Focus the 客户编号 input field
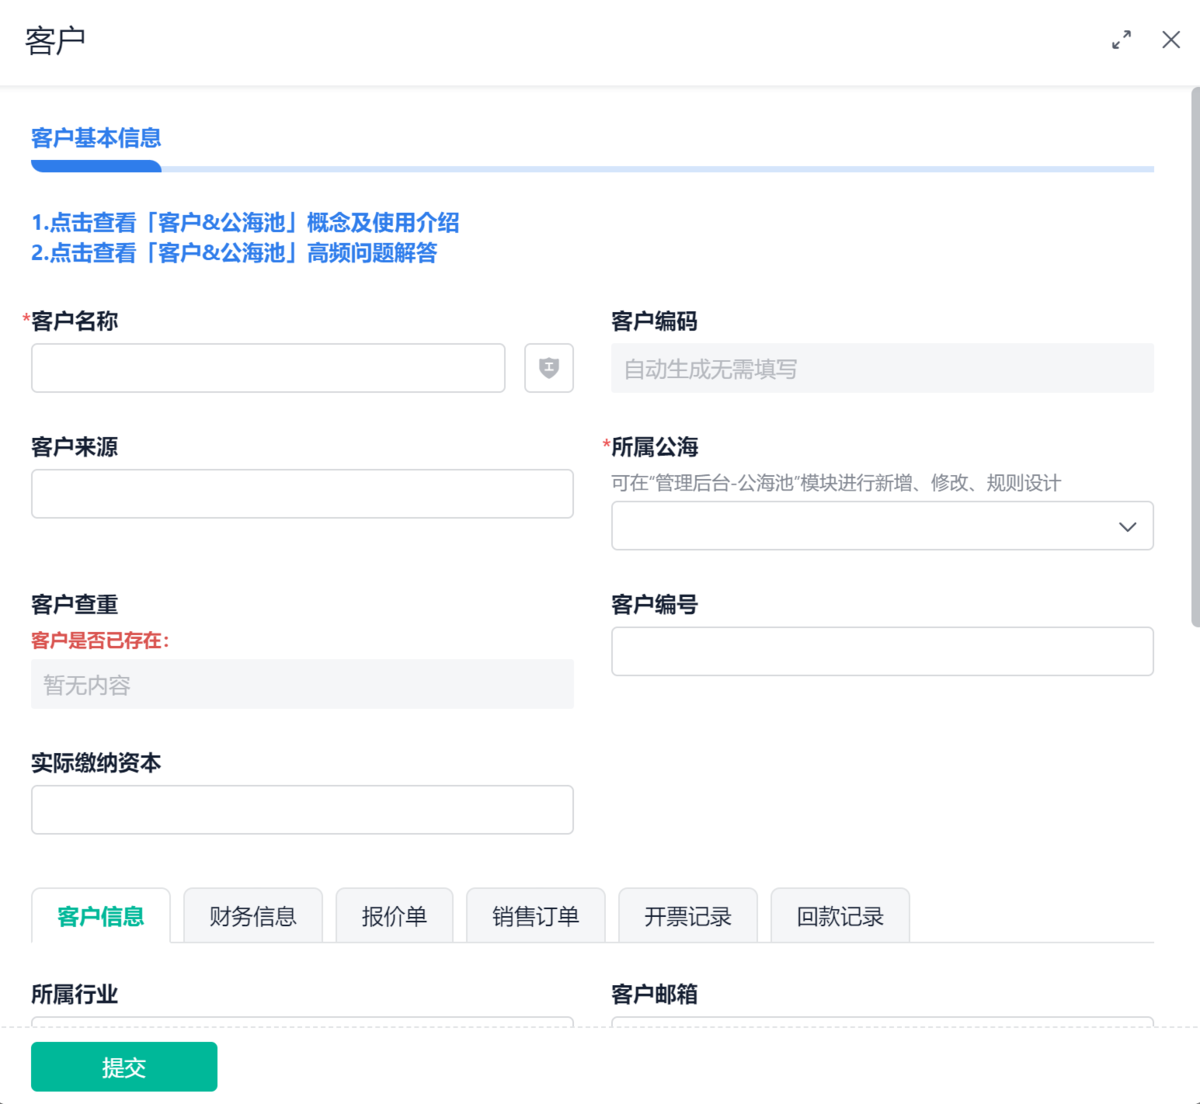The width and height of the screenshot is (1200, 1104). tap(882, 651)
